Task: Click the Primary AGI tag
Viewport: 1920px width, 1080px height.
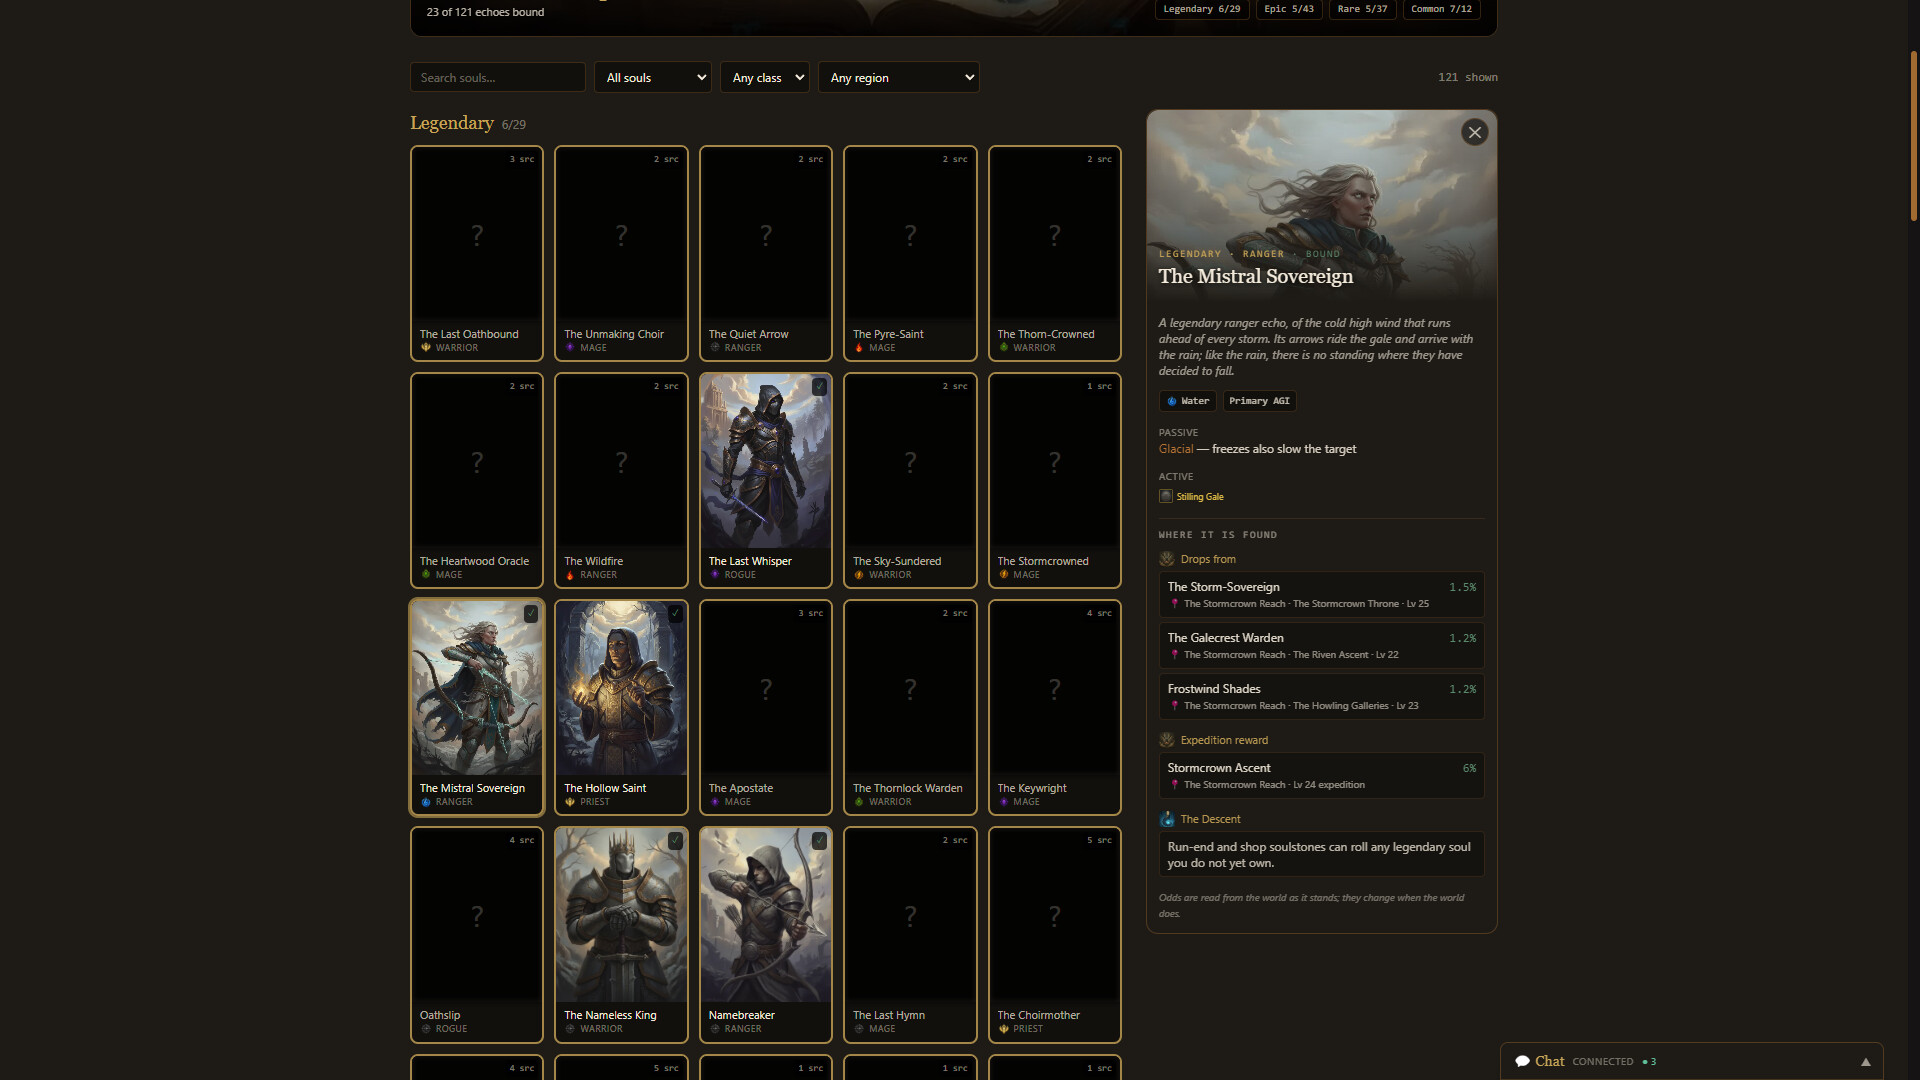Action: [x=1259, y=401]
